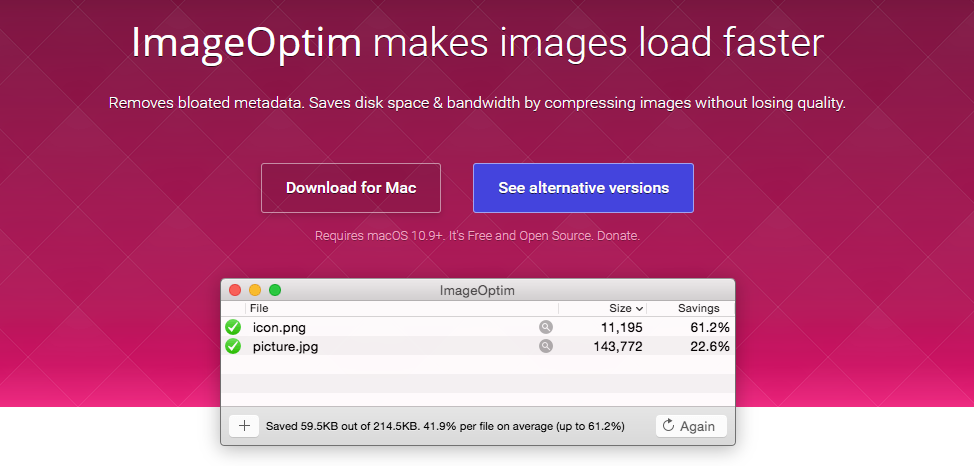The height and width of the screenshot is (466, 974).
Task: Click the Download for Mac button
Action: (351, 188)
